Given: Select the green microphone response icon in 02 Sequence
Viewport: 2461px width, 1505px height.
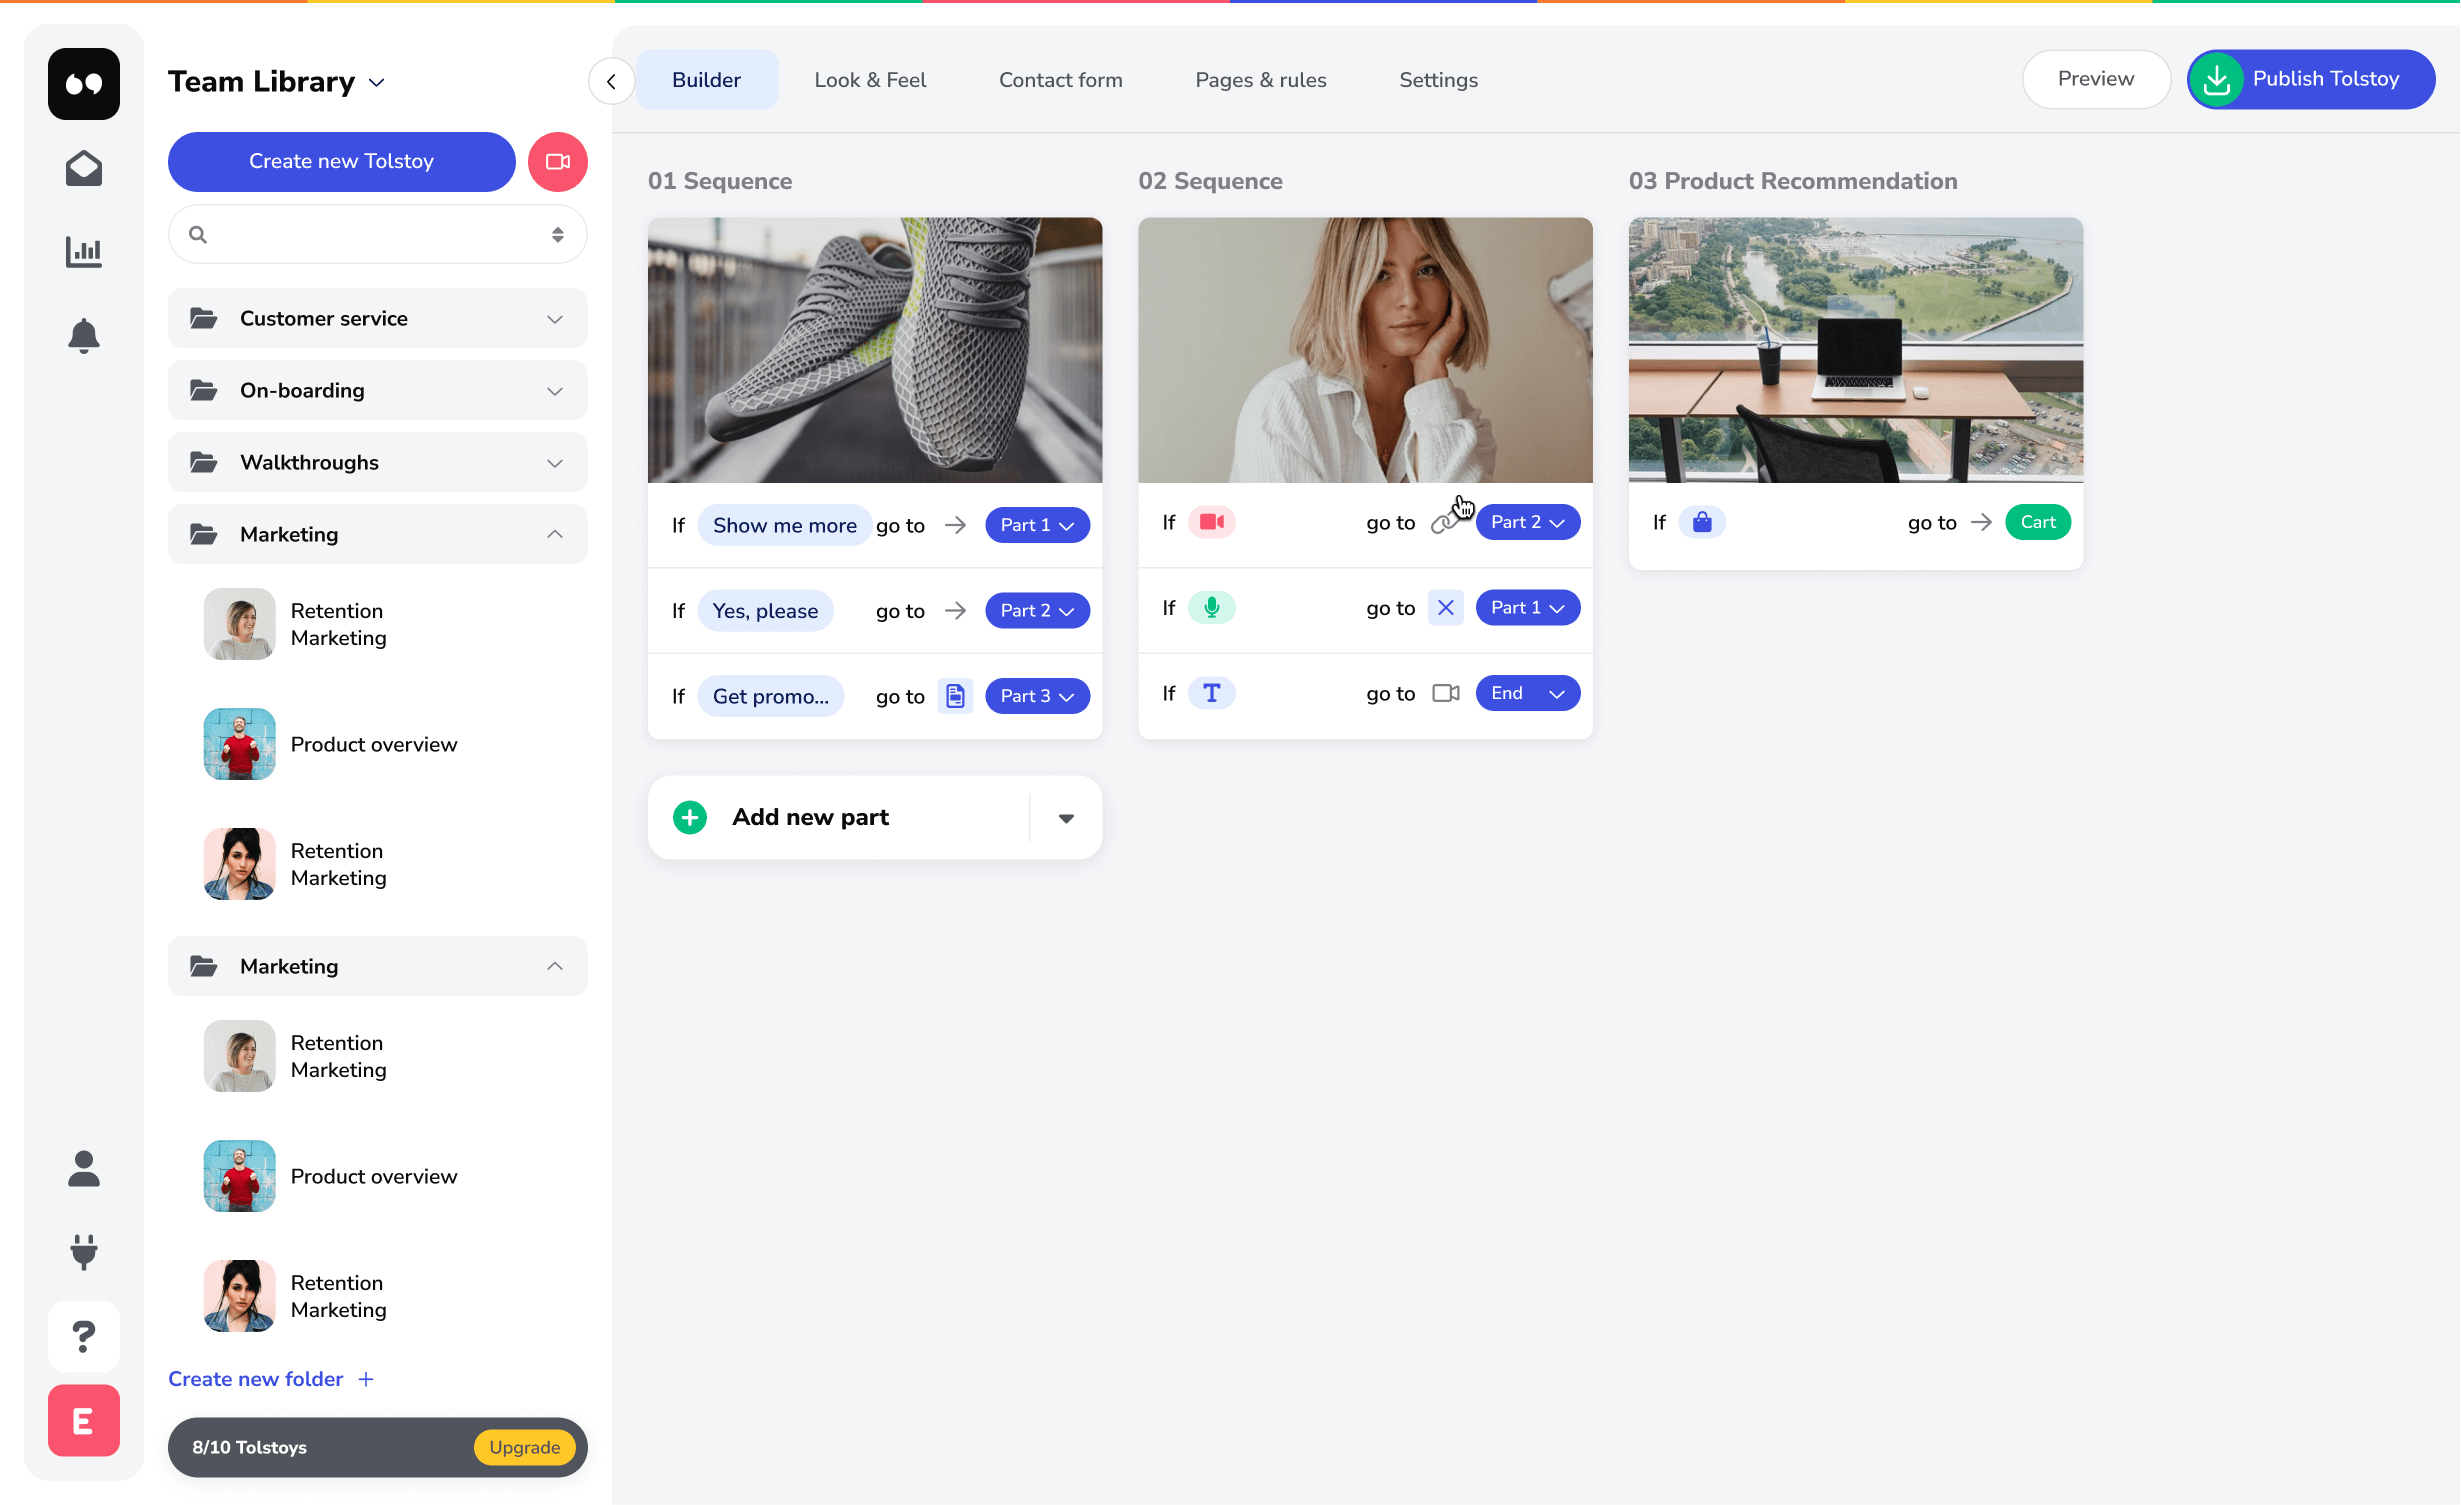Looking at the screenshot, I should tap(1211, 607).
